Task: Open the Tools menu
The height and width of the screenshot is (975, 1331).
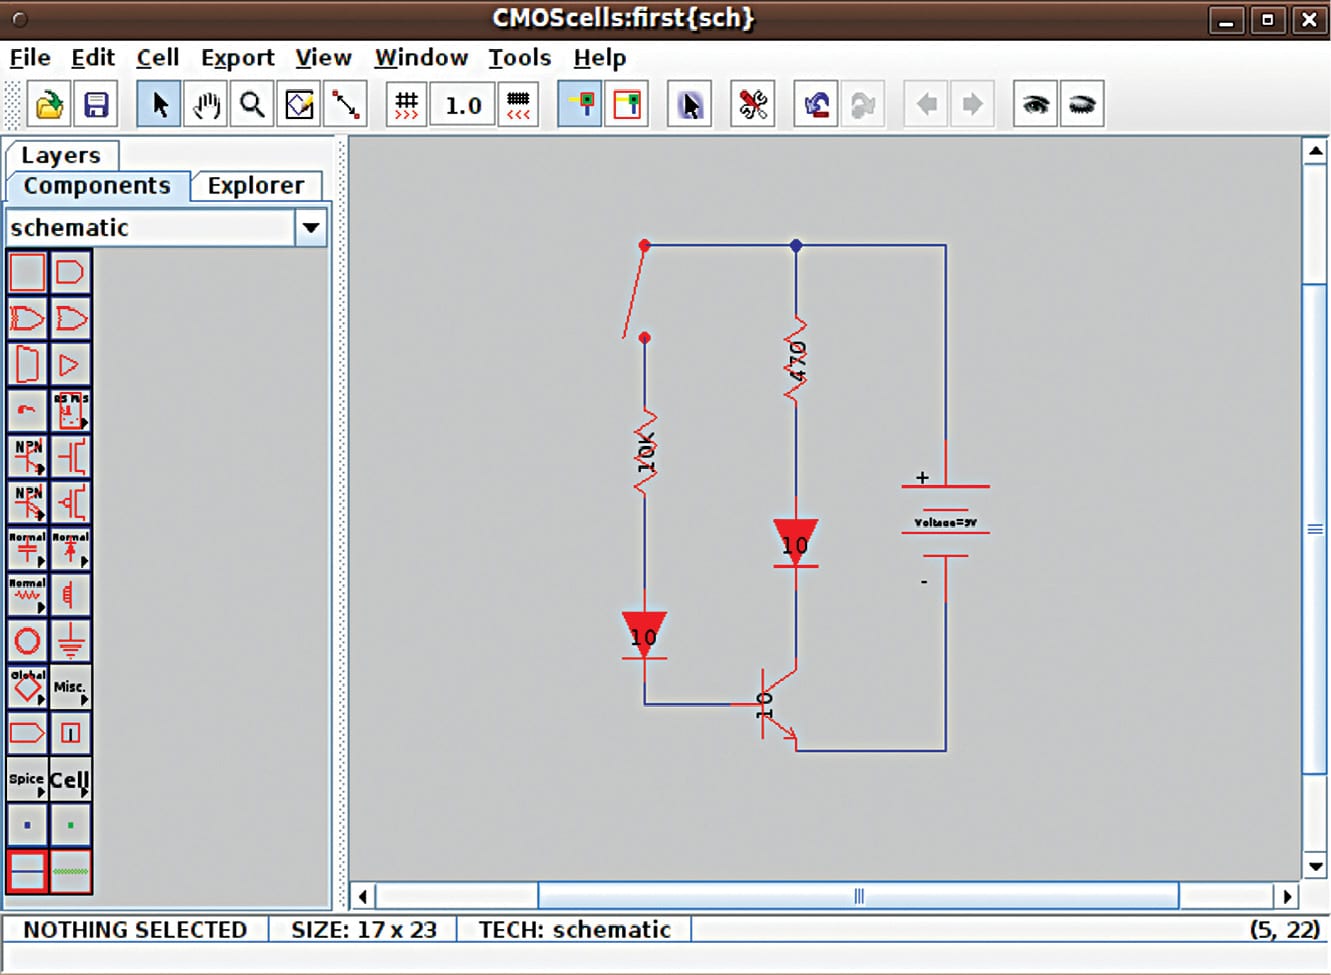Action: (519, 58)
